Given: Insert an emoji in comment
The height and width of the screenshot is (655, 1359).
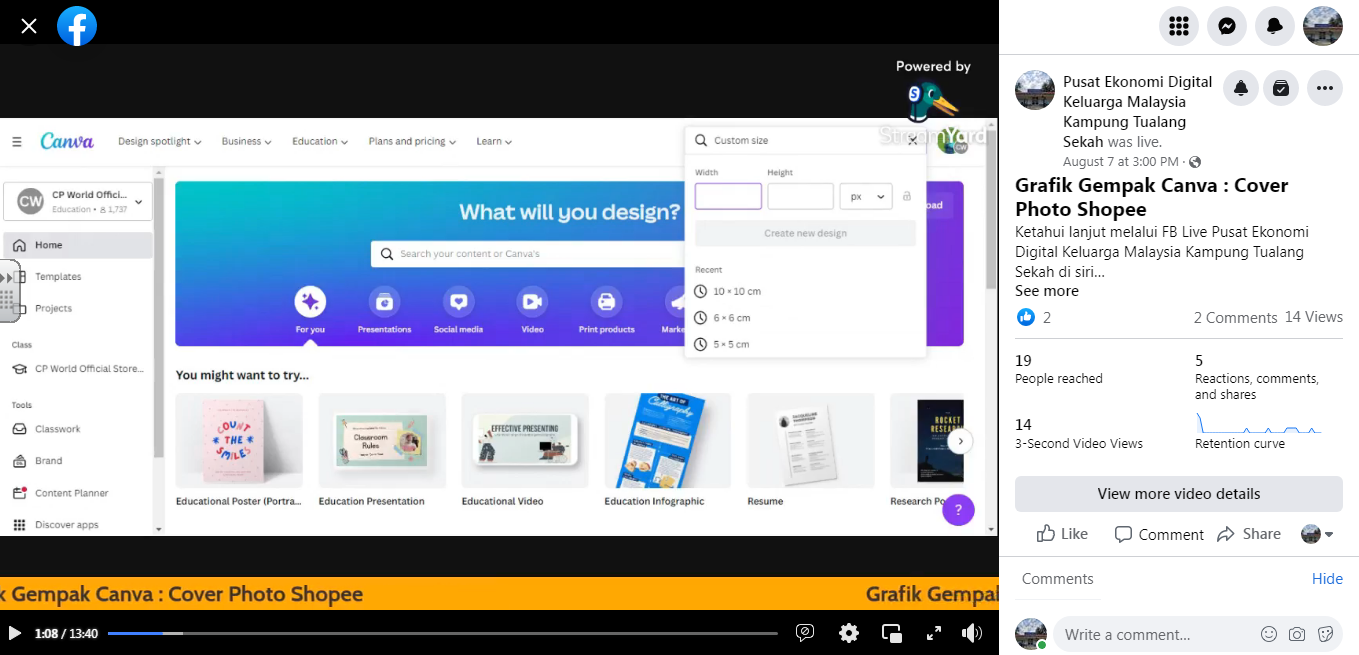Looking at the screenshot, I should tap(1269, 634).
